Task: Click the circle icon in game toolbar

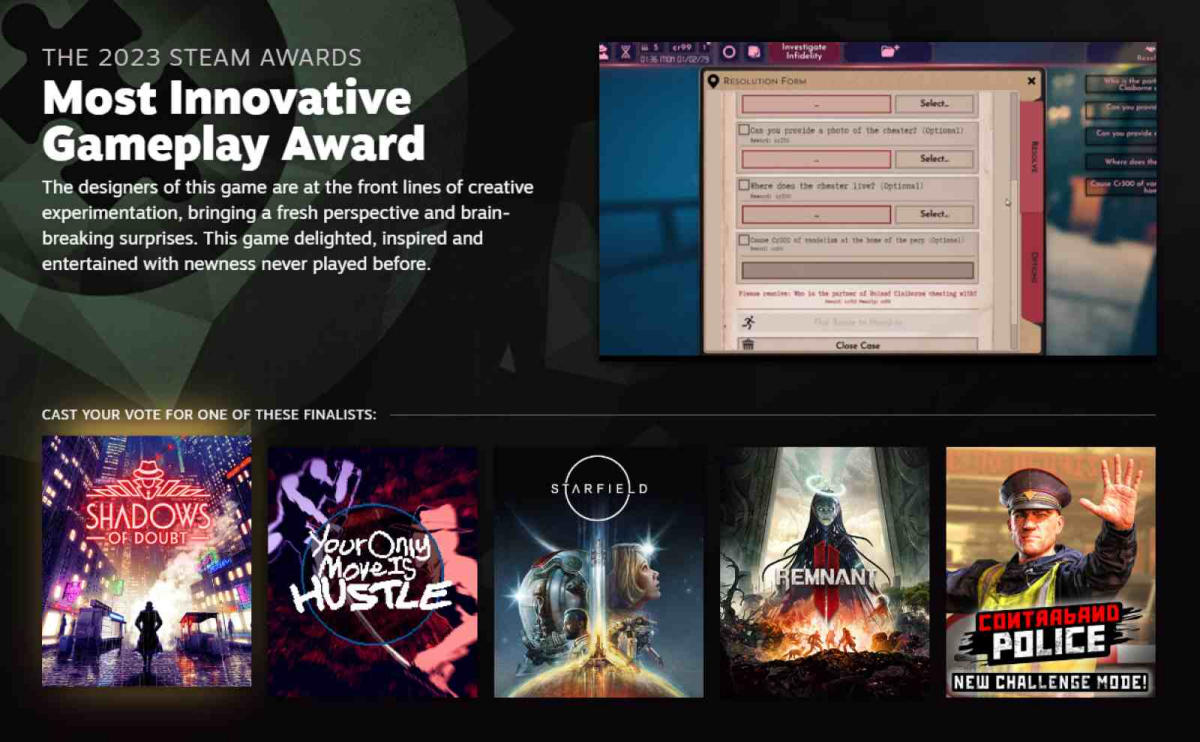Action: tap(729, 52)
